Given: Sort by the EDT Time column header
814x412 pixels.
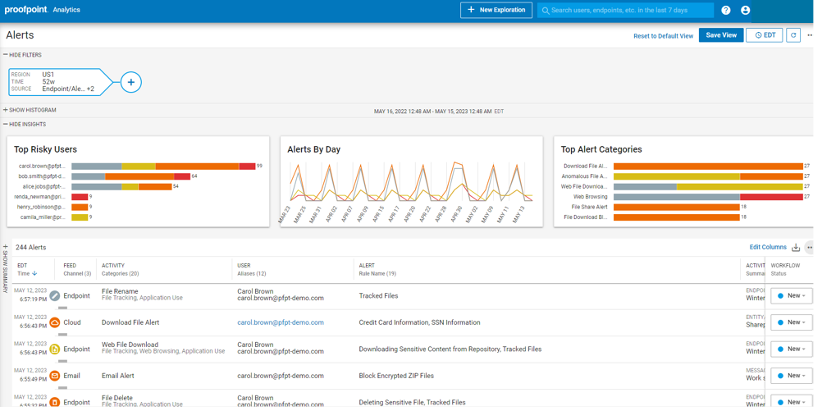Looking at the screenshot, I should (x=24, y=269).
